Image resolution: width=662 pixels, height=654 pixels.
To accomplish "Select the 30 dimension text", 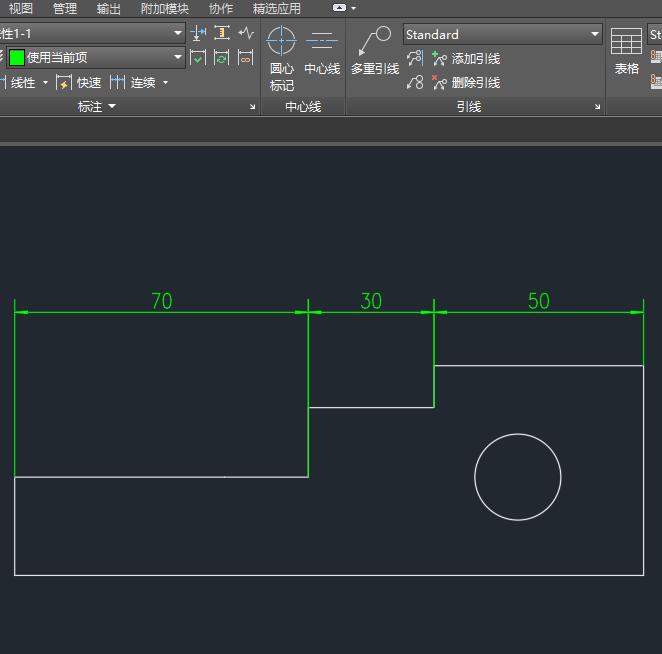I will tap(371, 301).
